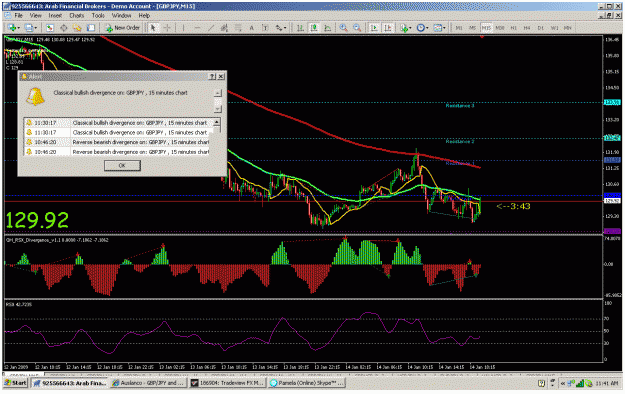Switch chart to Line Chart mode
Screen dimensions: 625x394
tap(328, 28)
